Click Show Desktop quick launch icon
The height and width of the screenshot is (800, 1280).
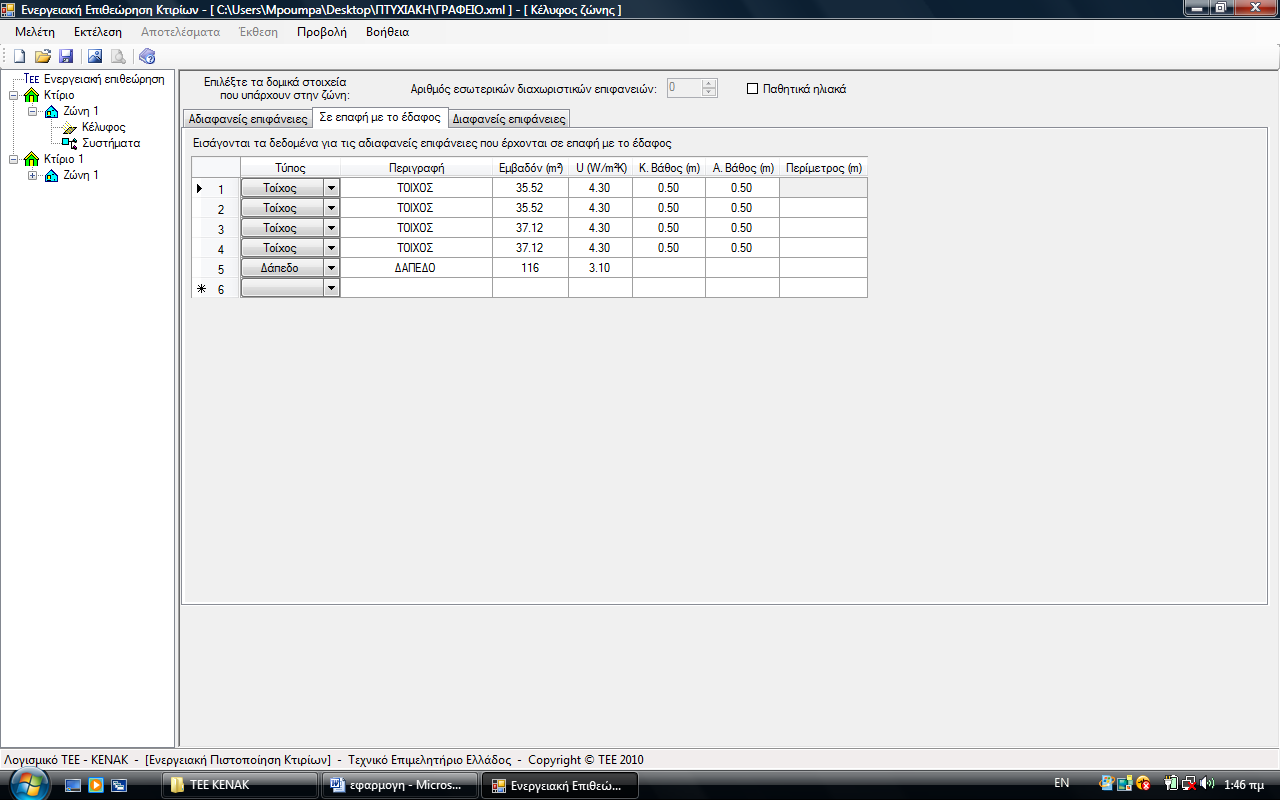[x=73, y=785]
